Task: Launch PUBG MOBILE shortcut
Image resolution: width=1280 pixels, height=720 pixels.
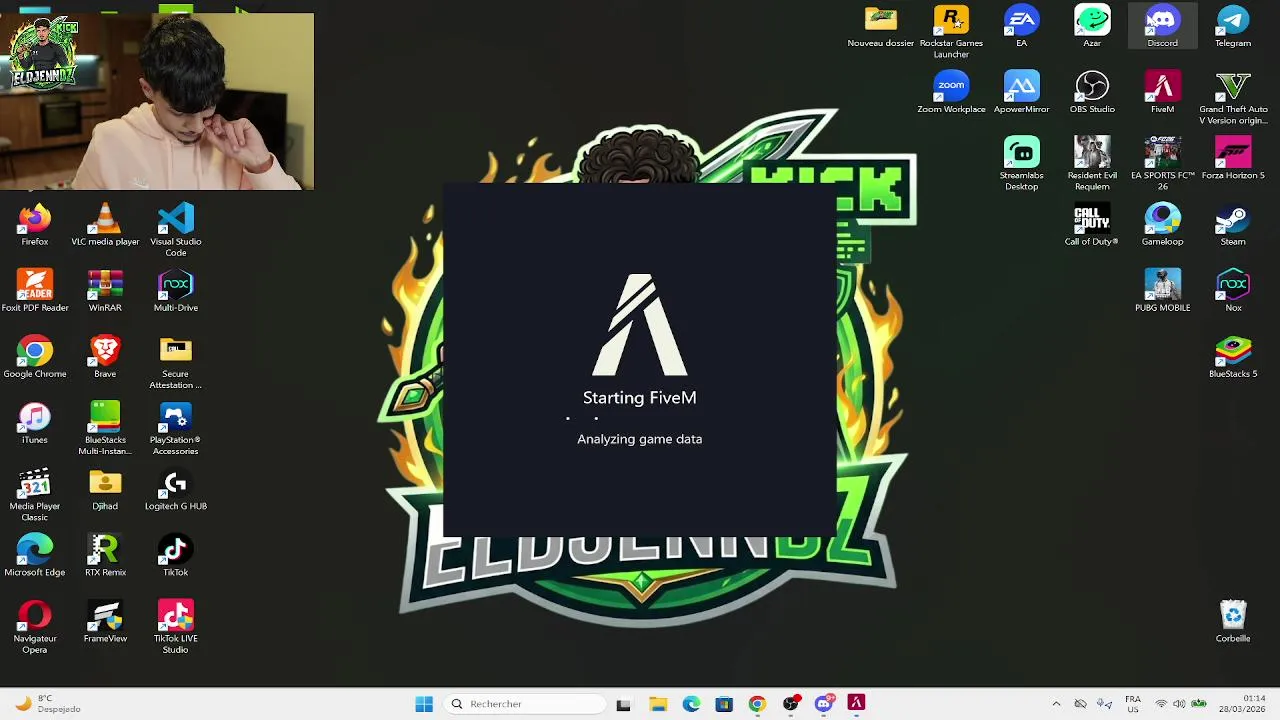Action: (1162, 291)
